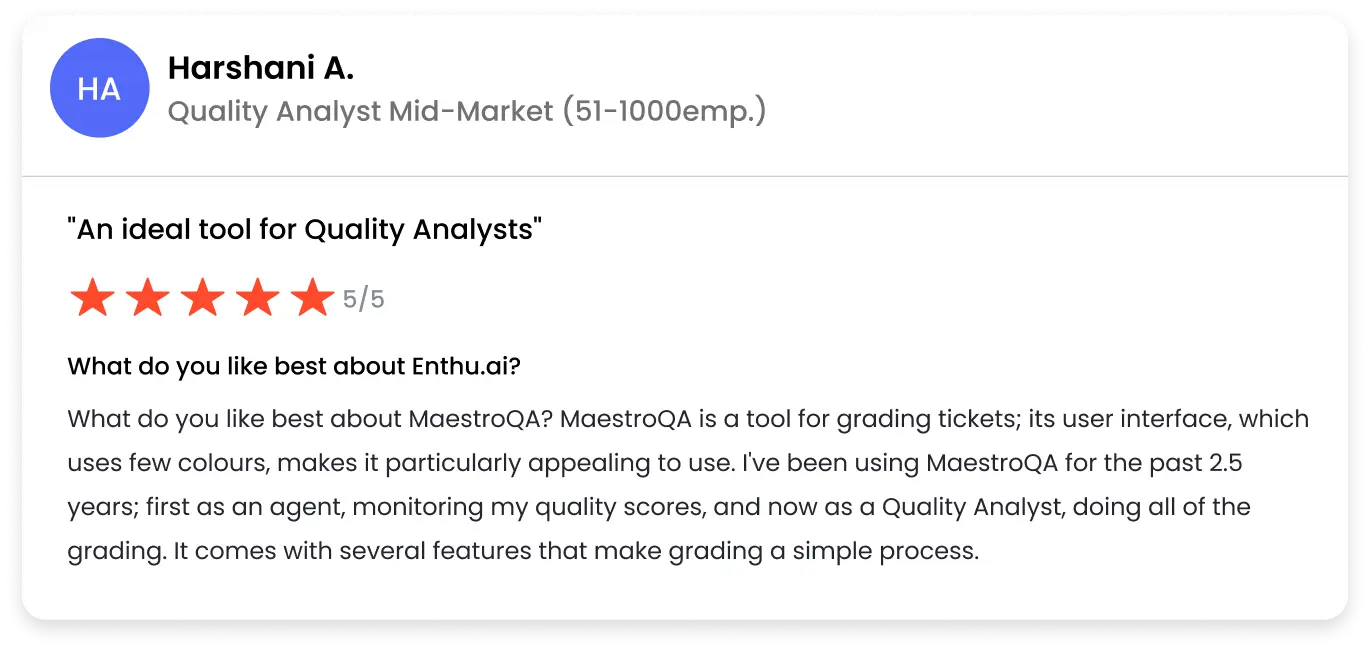Choose the fourth rating star

click(257, 298)
